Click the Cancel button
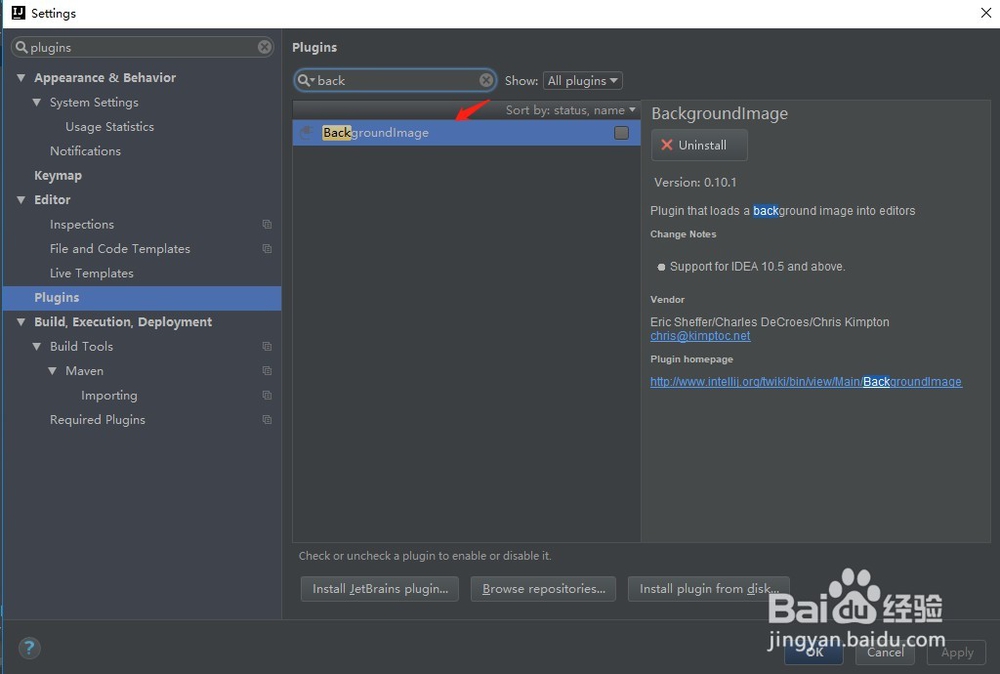1000x674 pixels. (885, 652)
